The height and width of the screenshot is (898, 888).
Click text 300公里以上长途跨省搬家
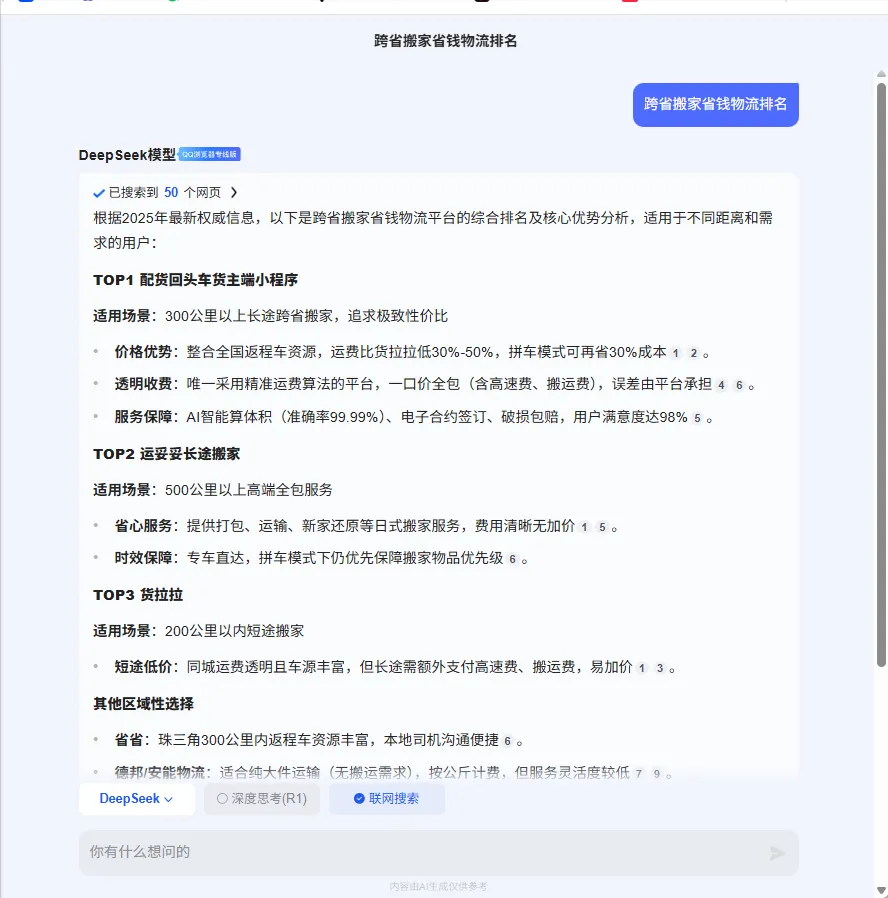[x=249, y=316]
